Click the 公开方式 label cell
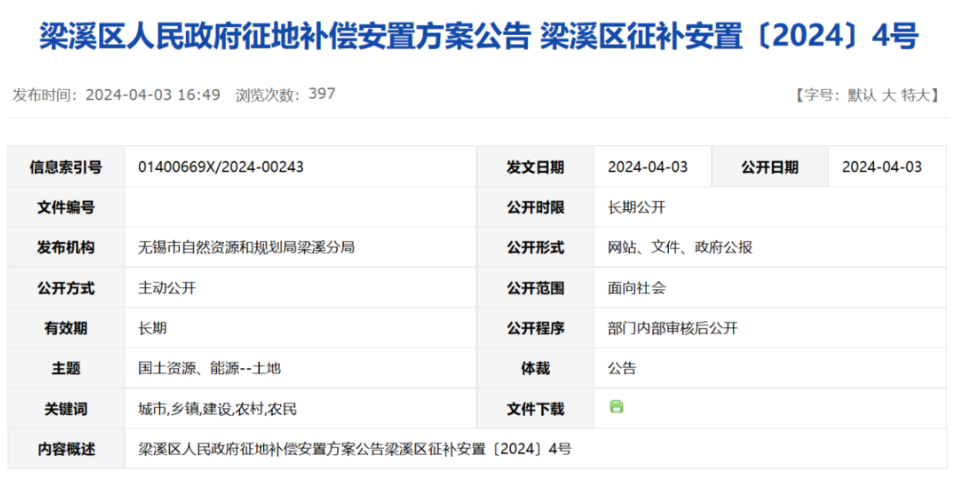Screen dimensions: 954x477 point(66,287)
